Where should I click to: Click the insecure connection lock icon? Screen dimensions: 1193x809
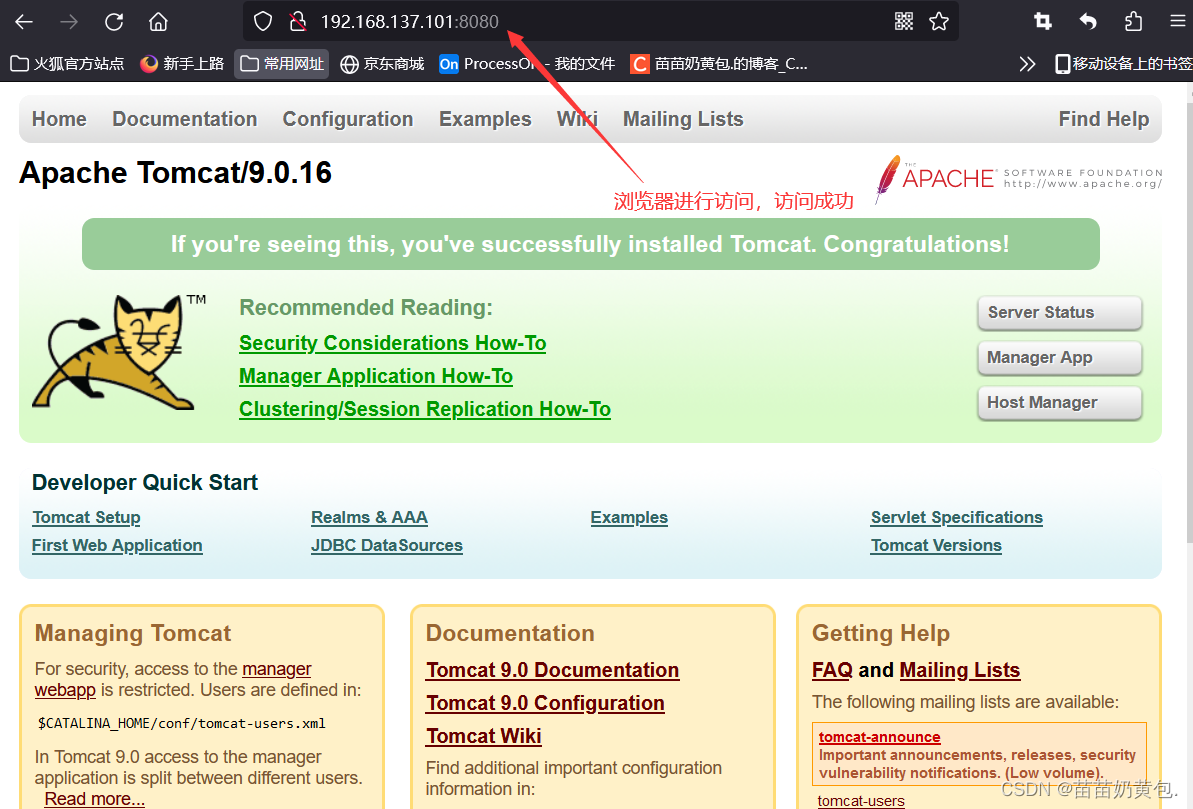298,21
